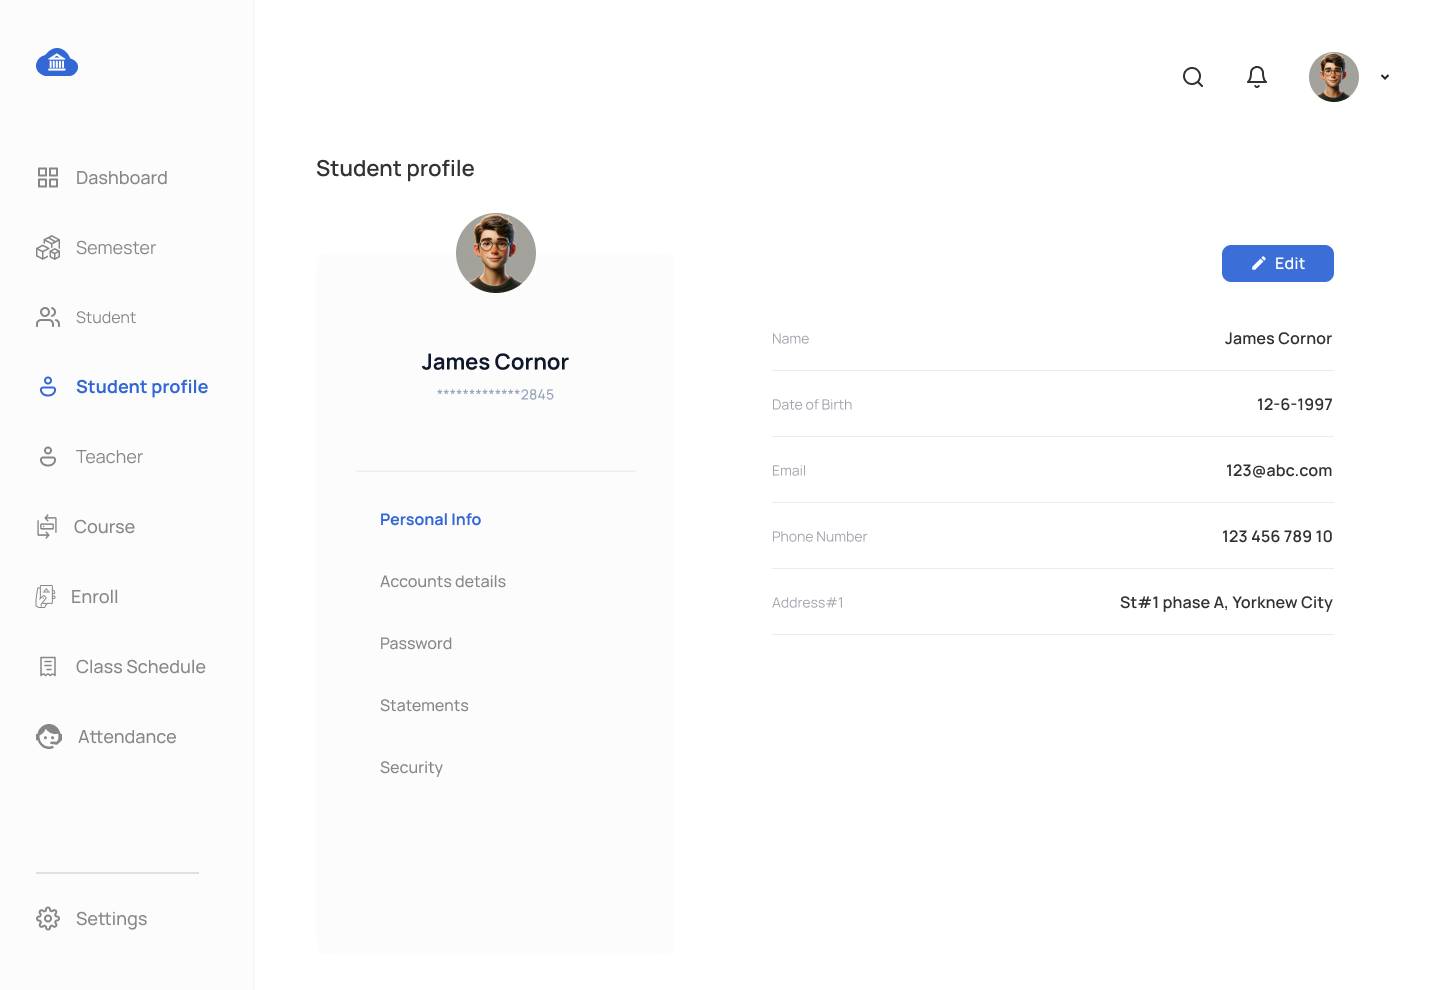This screenshot has height=990, width=1440.
Task: Click the Student profile person icon
Action: (x=48, y=387)
